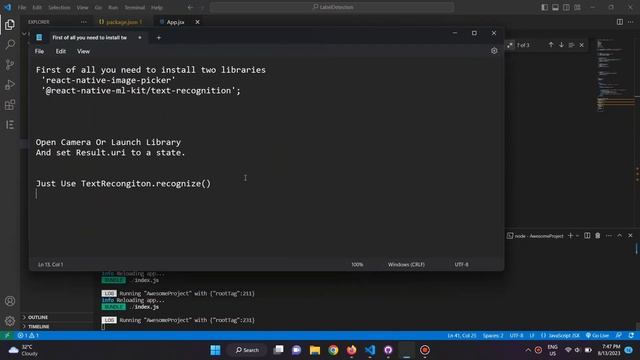Click remote window indicator in status bar
The image size is (640, 360).
[7, 336]
